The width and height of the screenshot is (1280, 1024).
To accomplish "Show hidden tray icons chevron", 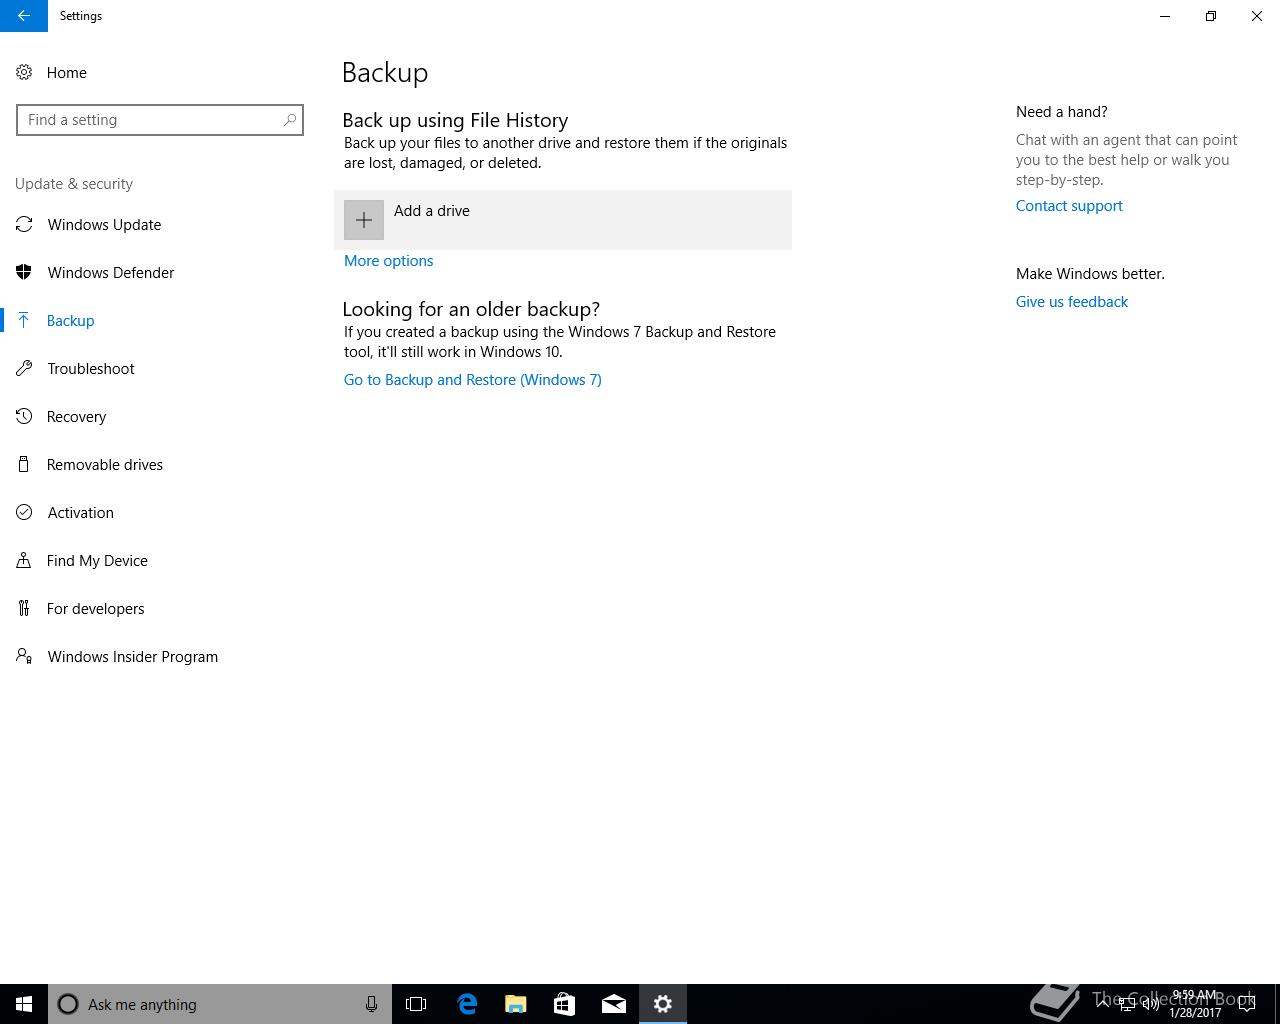I will [1103, 1004].
